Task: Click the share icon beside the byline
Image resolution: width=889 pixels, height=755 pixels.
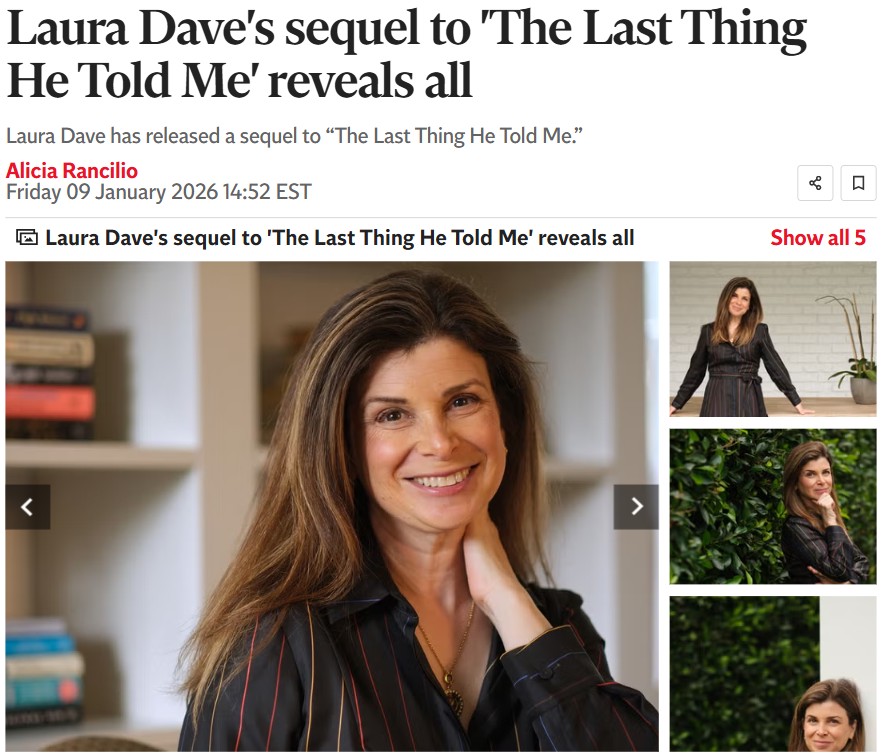Action: pyautogui.click(x=815, y=183)
